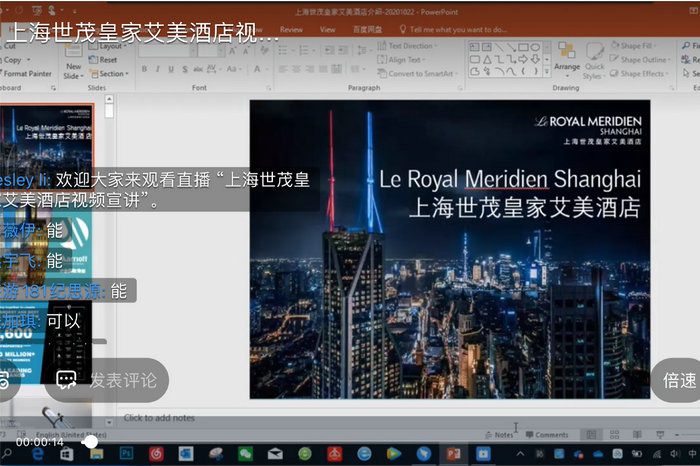This screenshot has width=700, height=466.
Task: Open the View ribbon tab
Action: click(327, 29)
